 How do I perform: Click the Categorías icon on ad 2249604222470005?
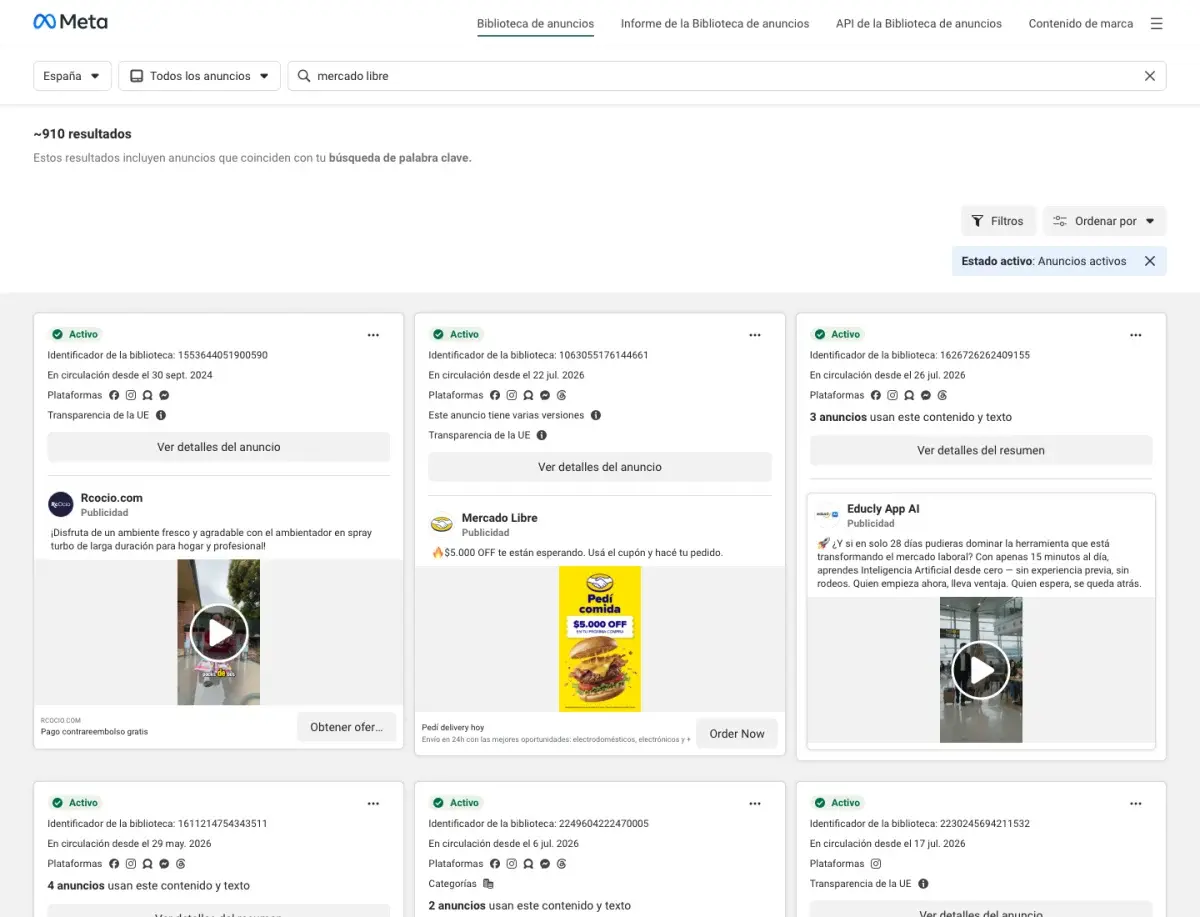488,884
